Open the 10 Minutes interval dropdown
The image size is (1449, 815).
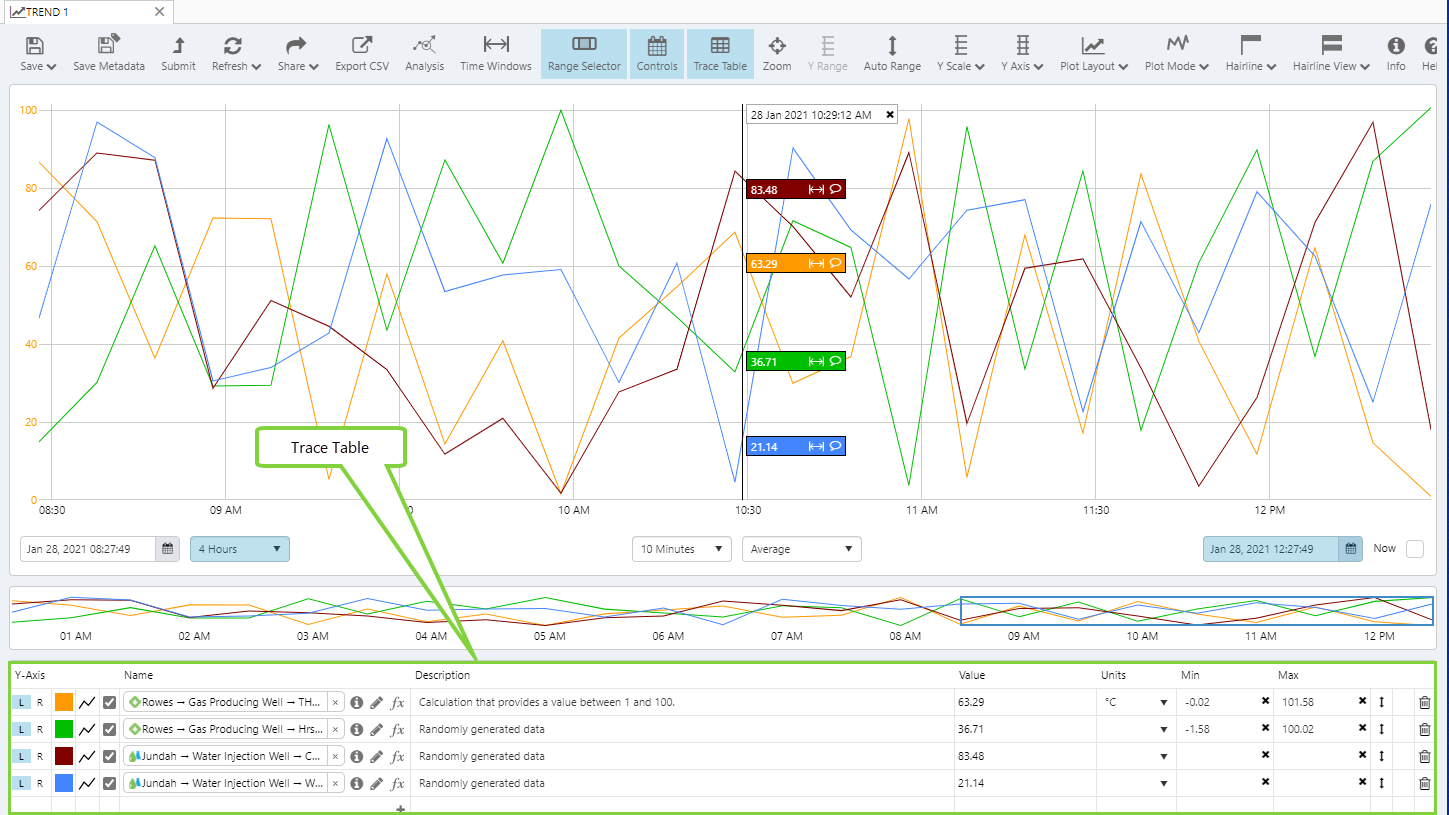coord(682,549)
